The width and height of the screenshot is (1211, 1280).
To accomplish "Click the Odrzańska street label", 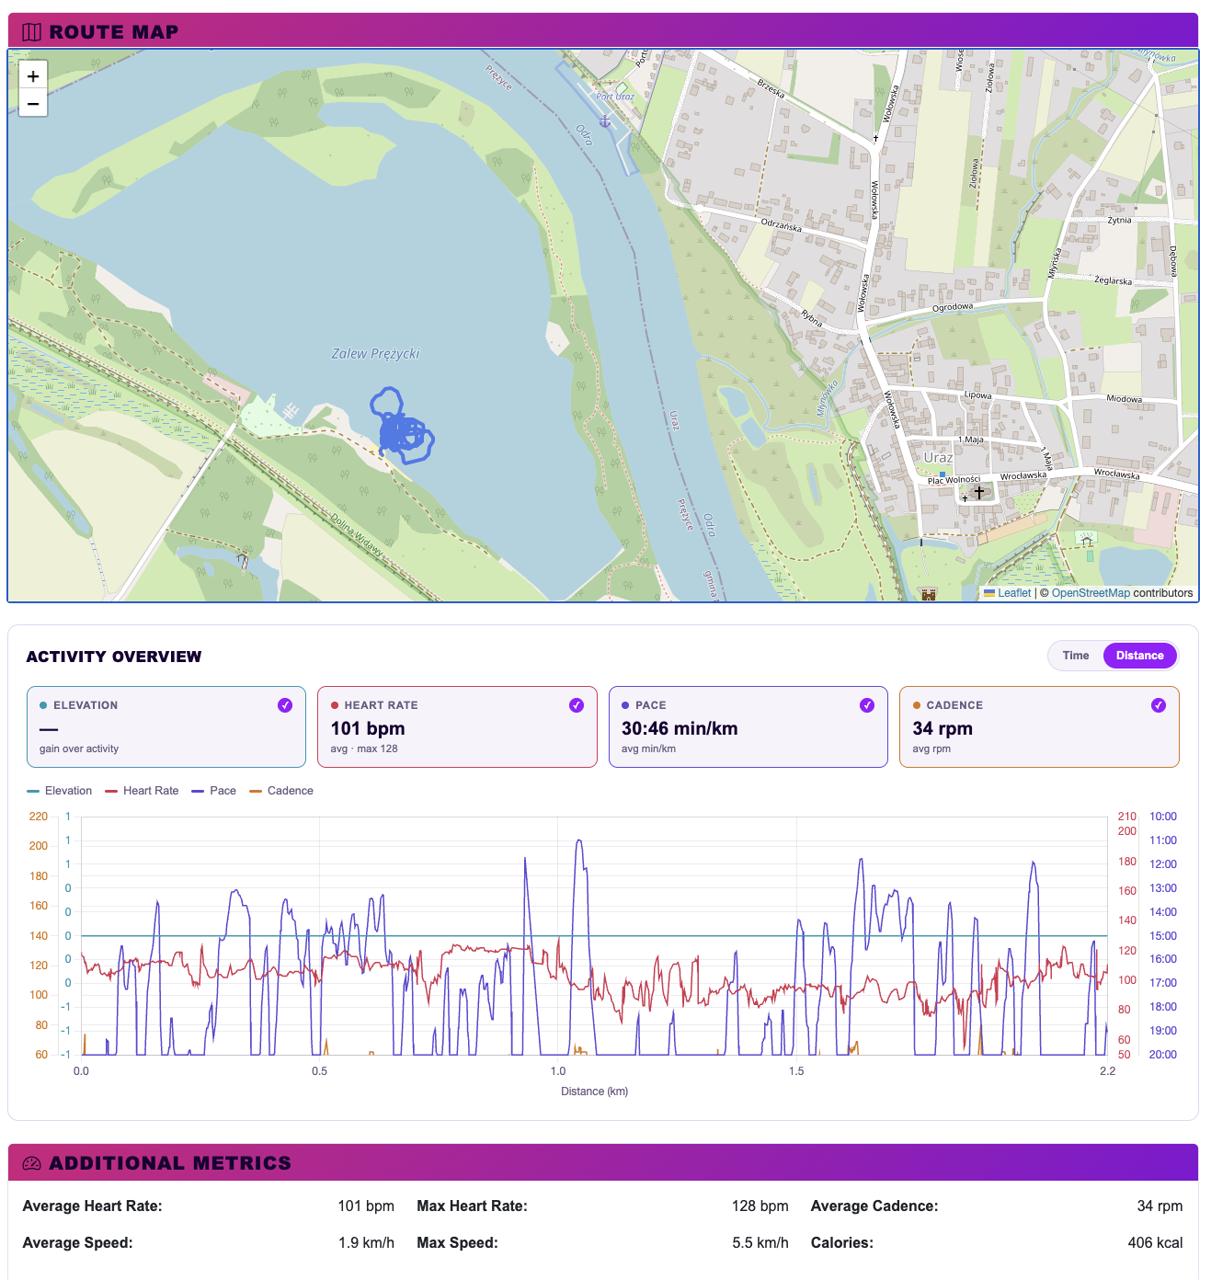I will pos(781,226).
